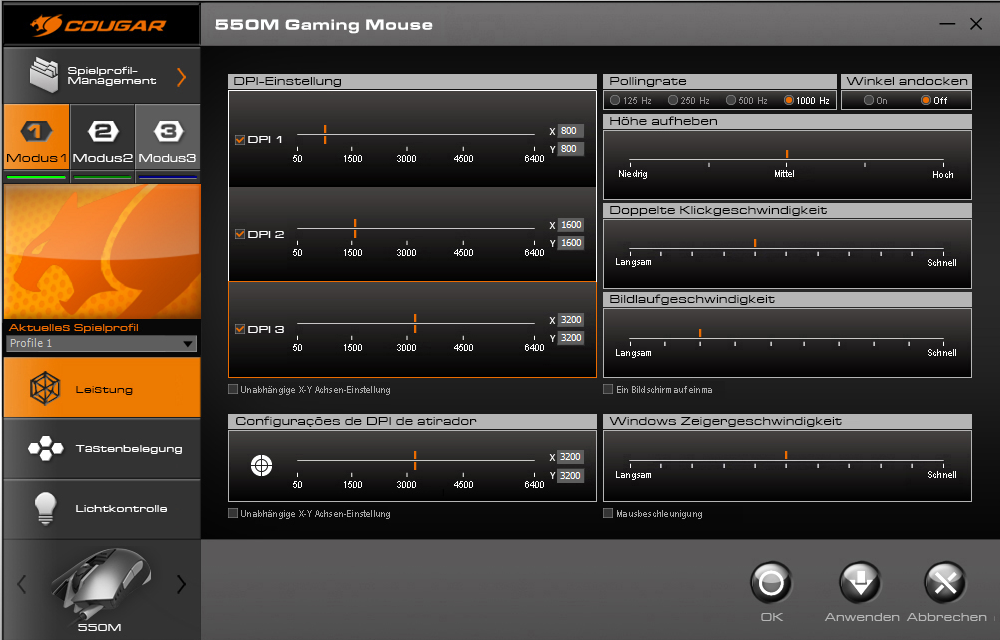1000x640 pixels.
Task: Click the sniper DPI X value field
Action: point(570,457)
